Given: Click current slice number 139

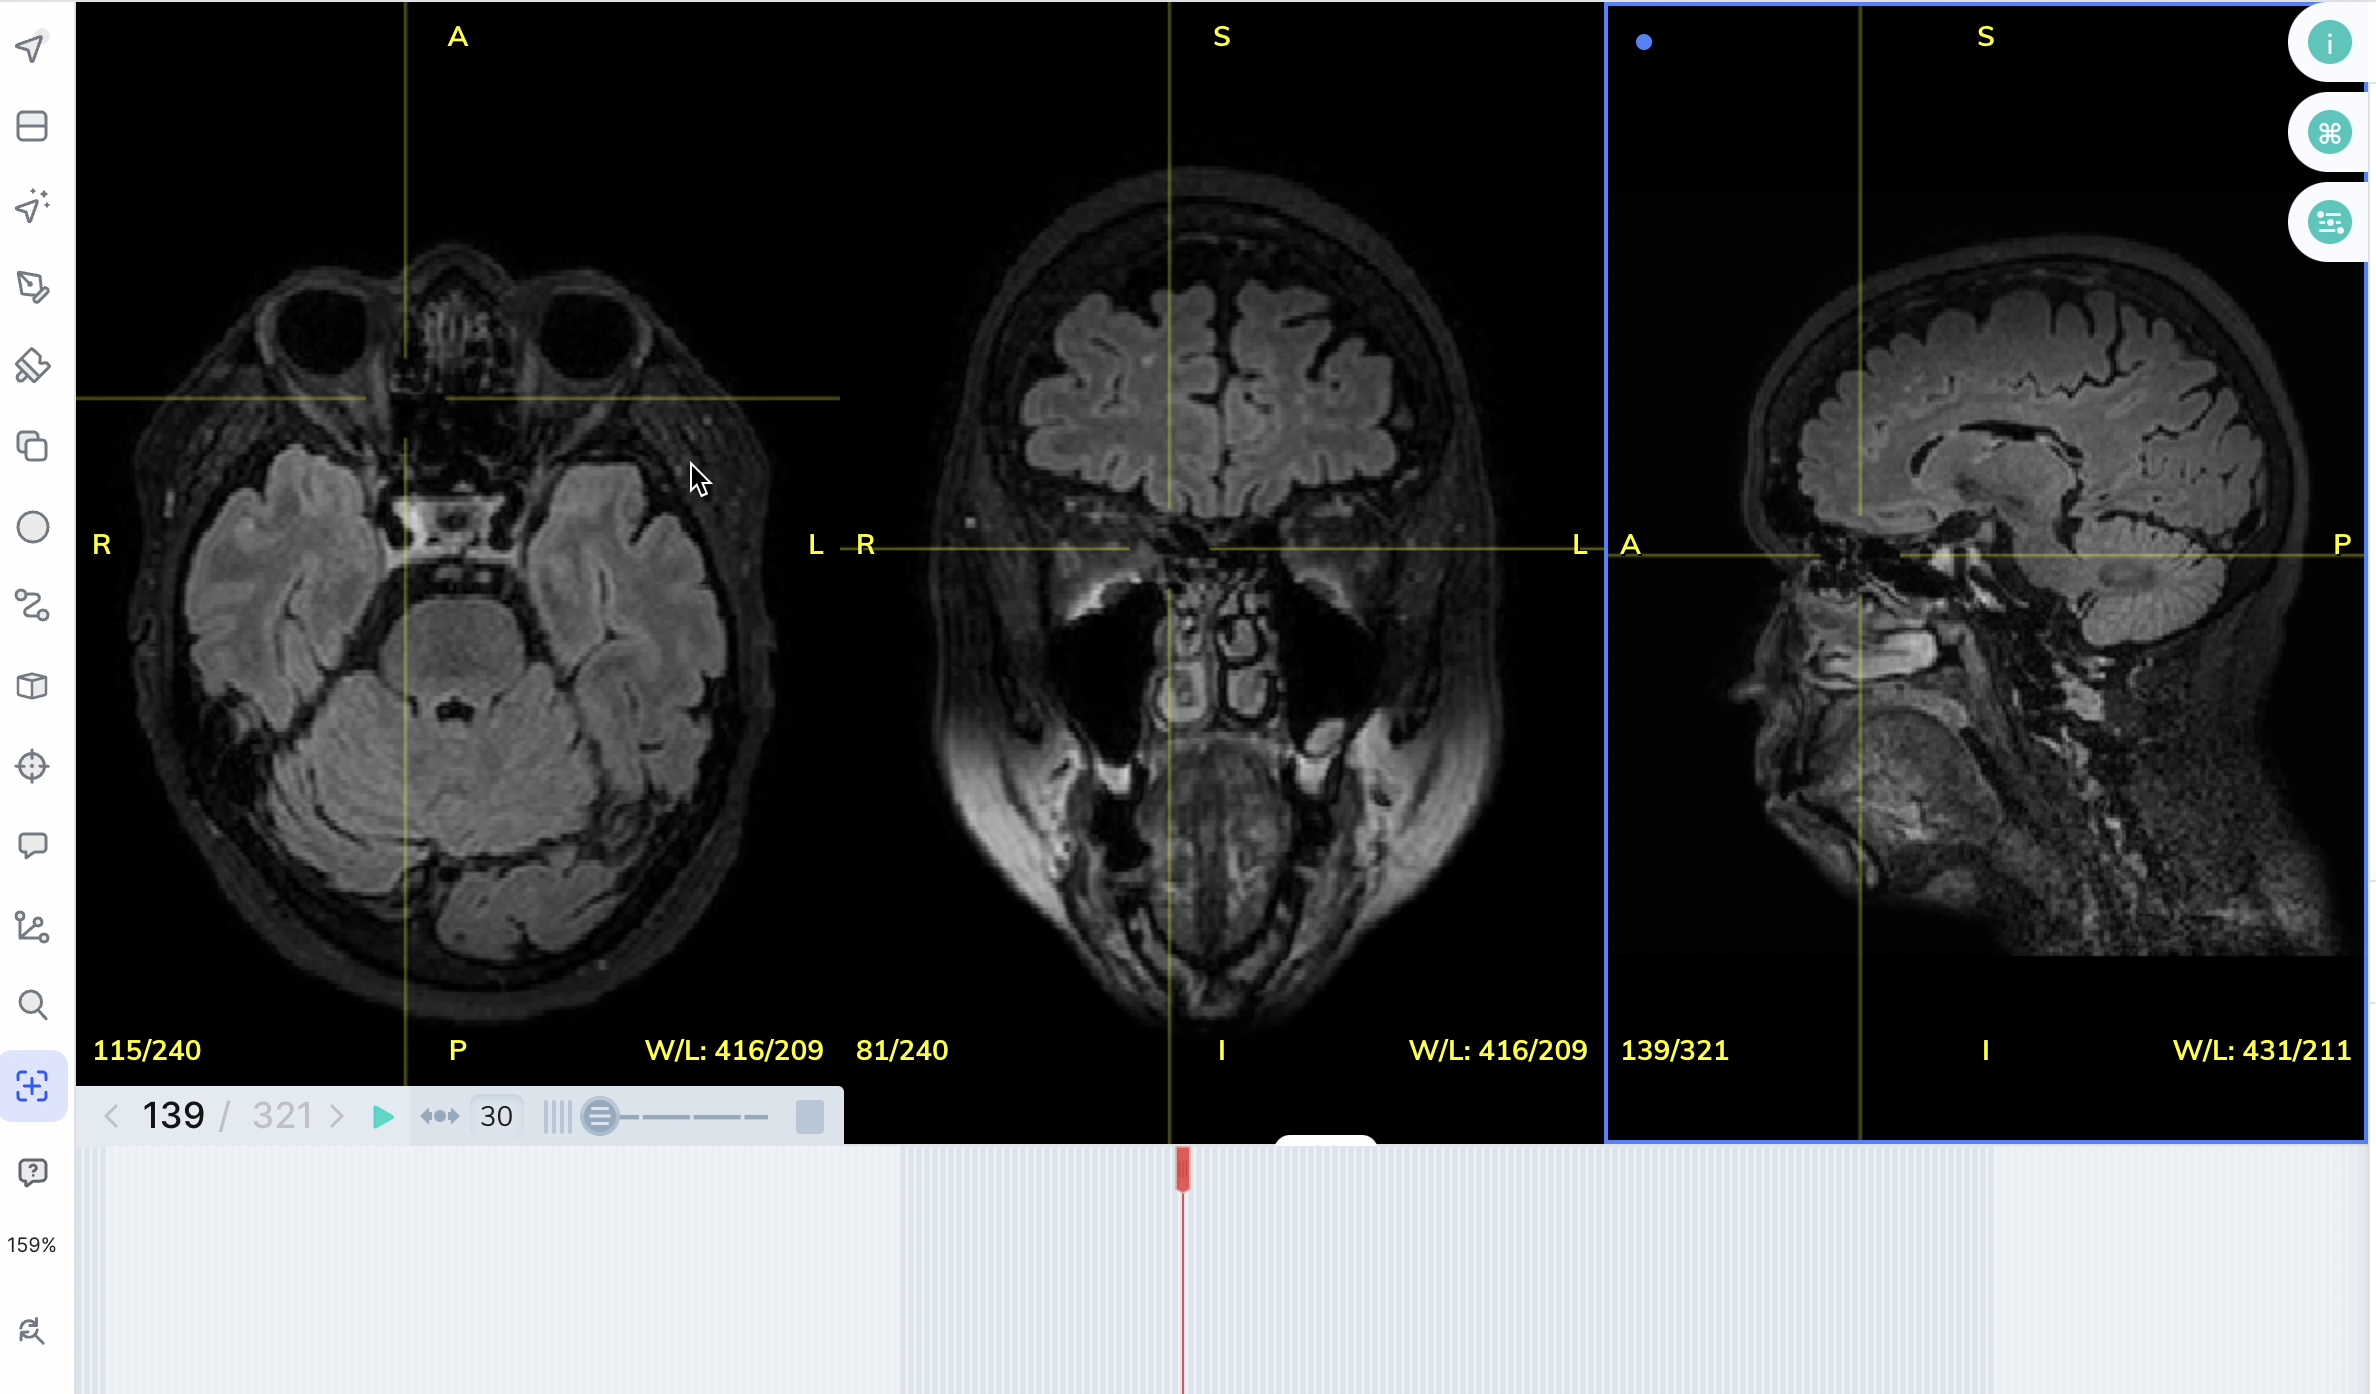Looking at the screenshot, I should pyautogui.click(x=173, y=1116).
